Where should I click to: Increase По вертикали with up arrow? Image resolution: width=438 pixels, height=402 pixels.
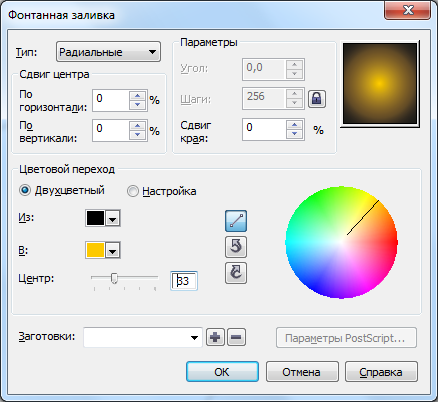tap(138, 126)
